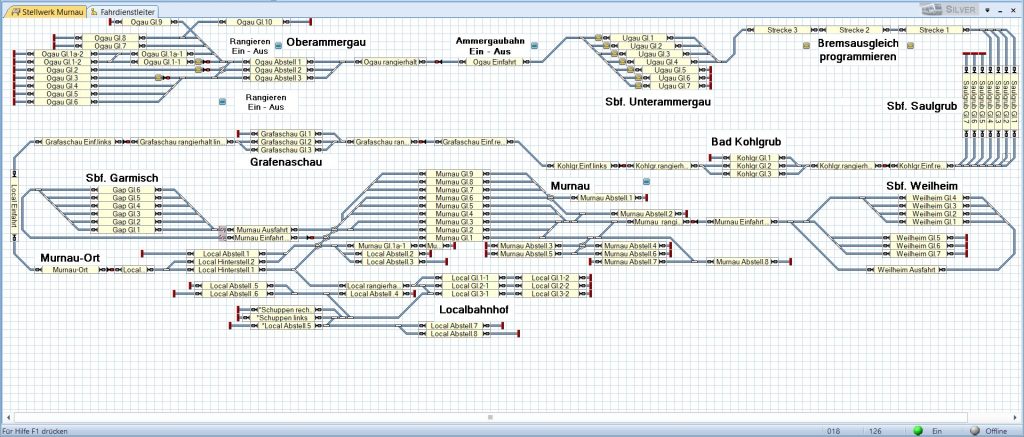Open window list dropdown arrow at top right
1024x437 pixels.
click(987, 10)
